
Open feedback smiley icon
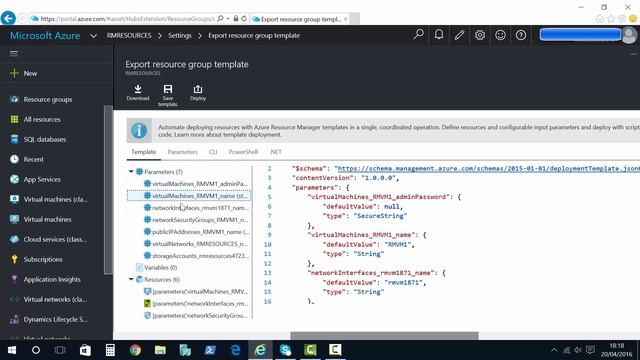[x=500, y=35]
